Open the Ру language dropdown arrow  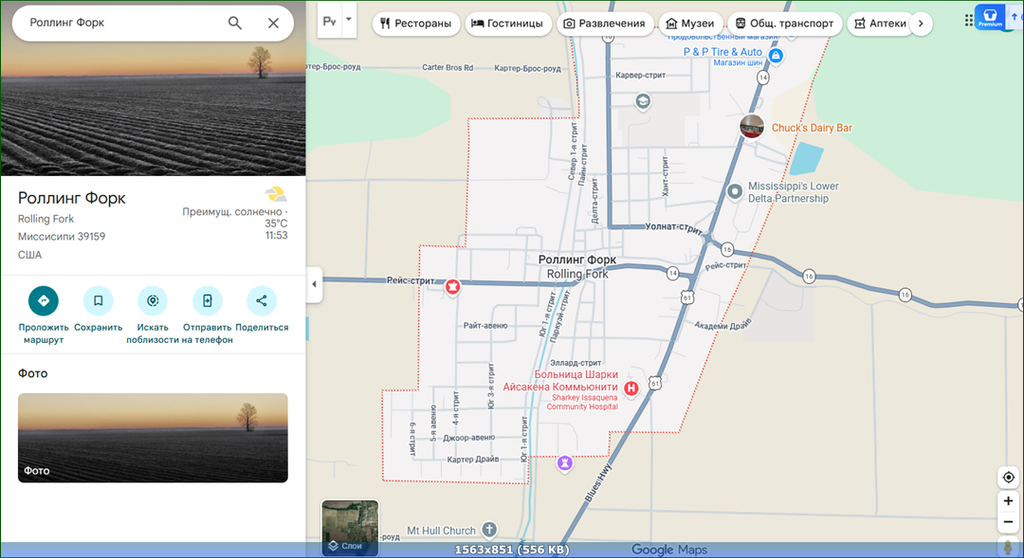(x=349, y=20)
